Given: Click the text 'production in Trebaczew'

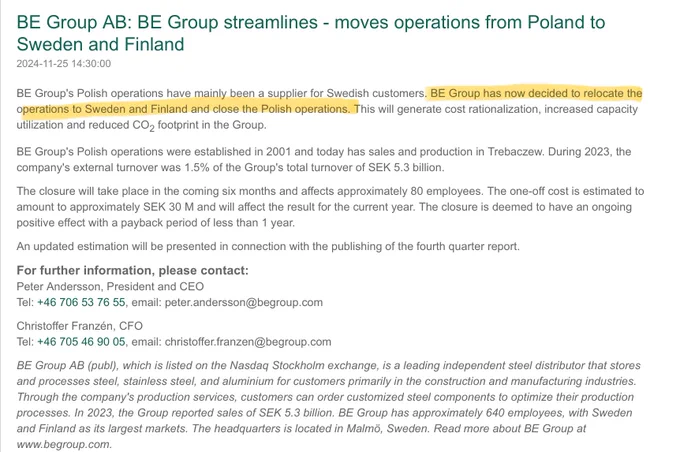Looking at the screenshot, I should pyautogui.click(x=481, y=152).
